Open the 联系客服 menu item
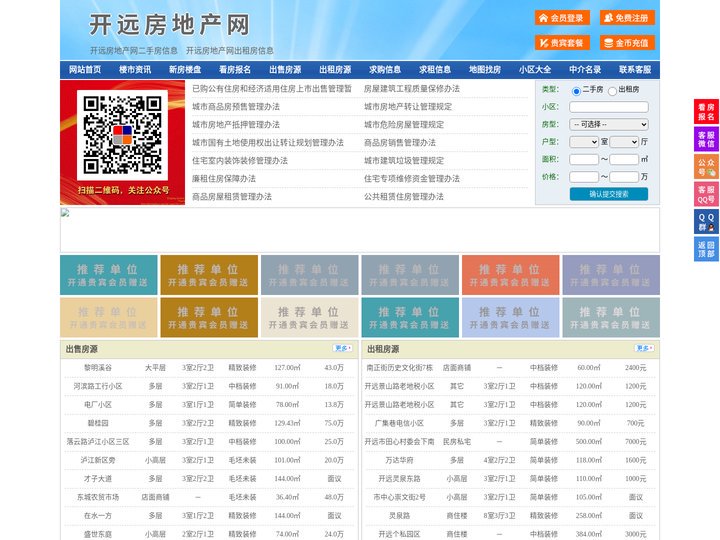This screenshot has height=540, width=720. coord(635,70)
